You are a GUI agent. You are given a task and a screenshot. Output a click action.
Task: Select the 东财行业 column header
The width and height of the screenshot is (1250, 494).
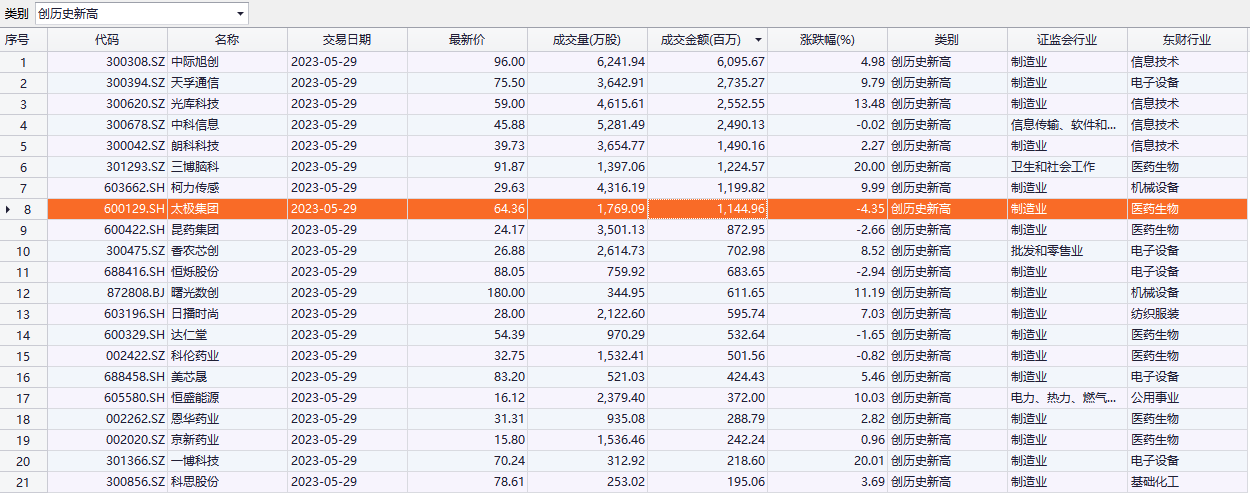[1187, 40]
